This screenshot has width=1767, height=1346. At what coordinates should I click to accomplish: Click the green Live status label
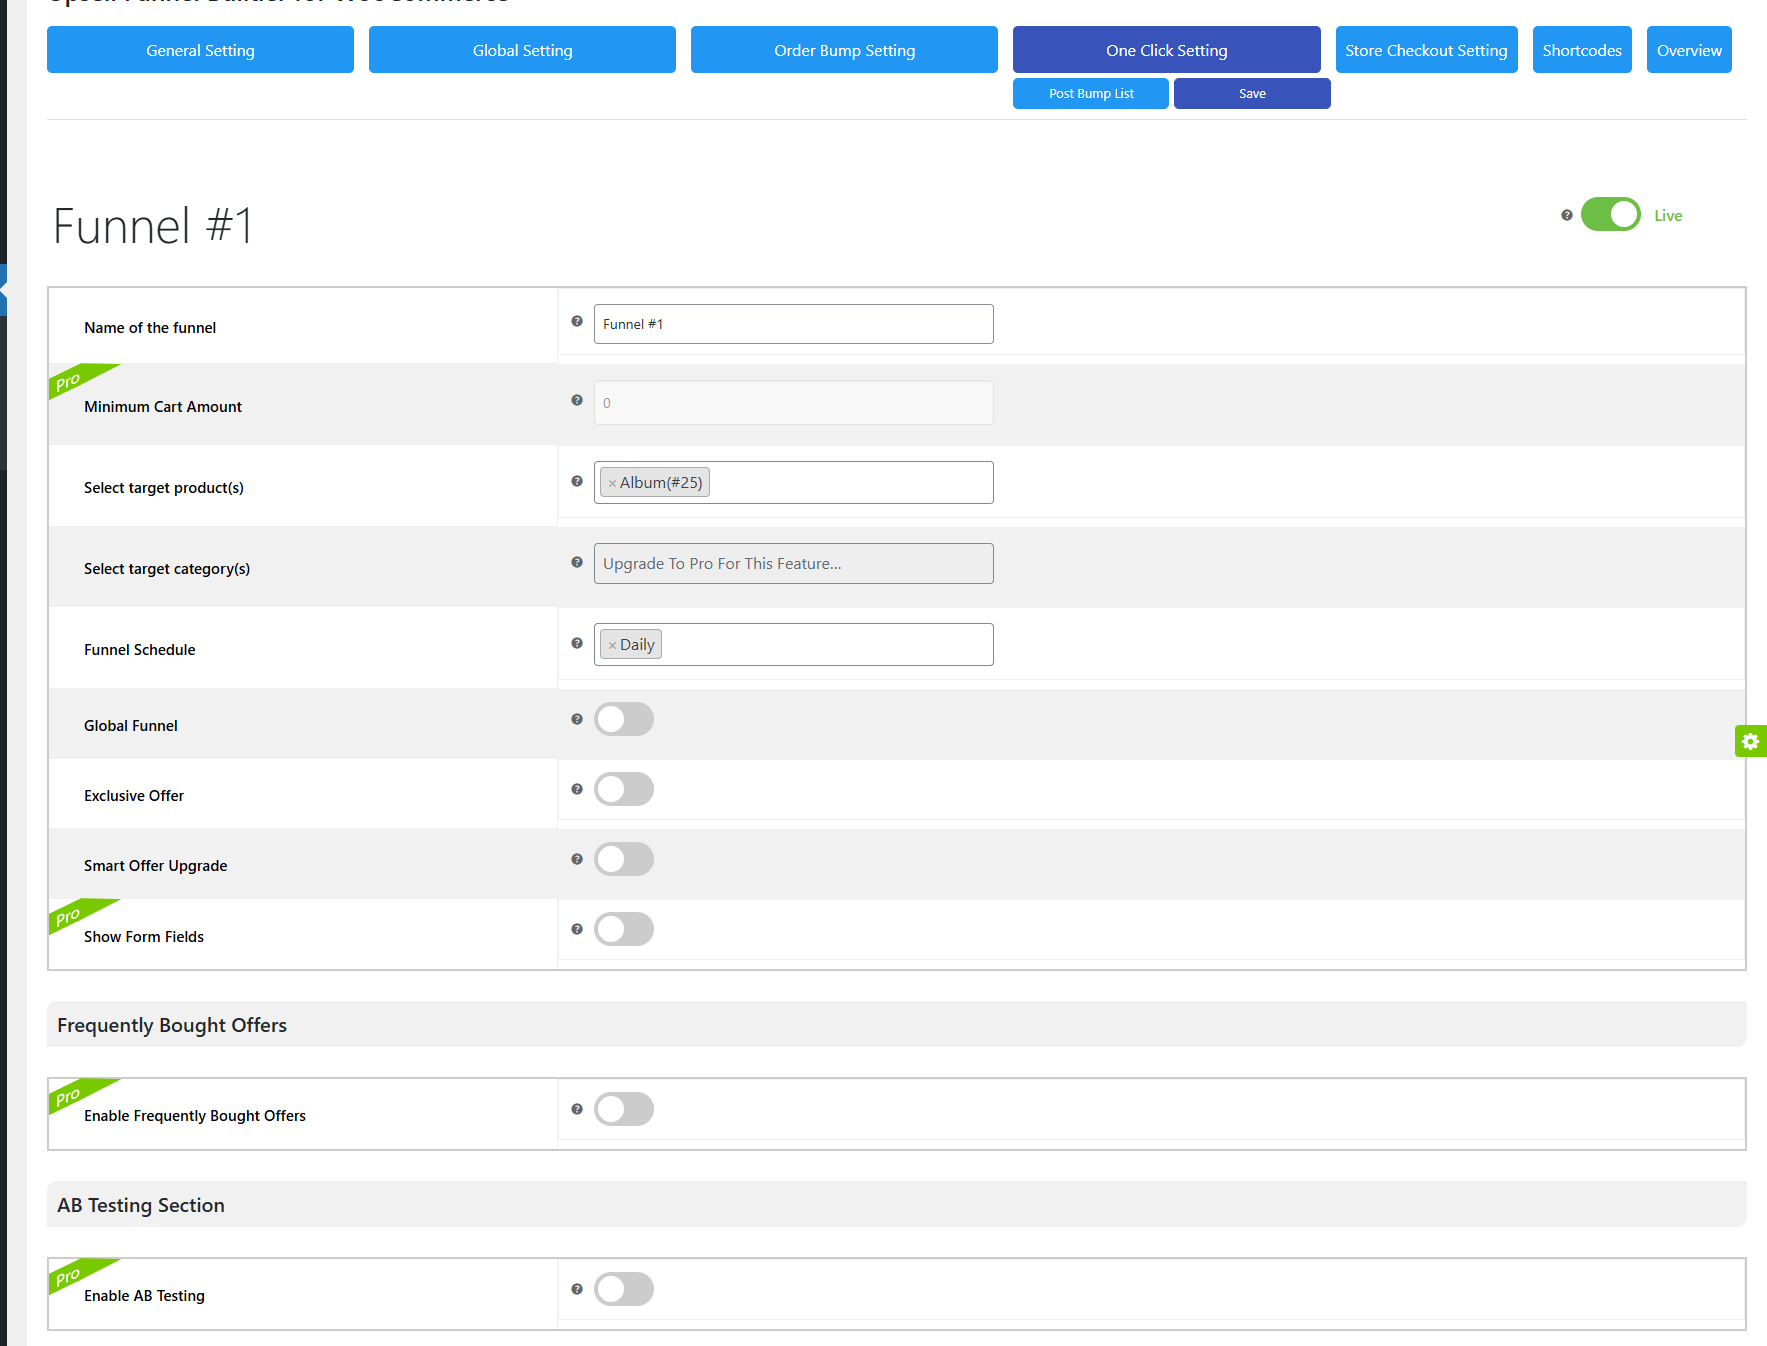click(x=1668, y=215)
